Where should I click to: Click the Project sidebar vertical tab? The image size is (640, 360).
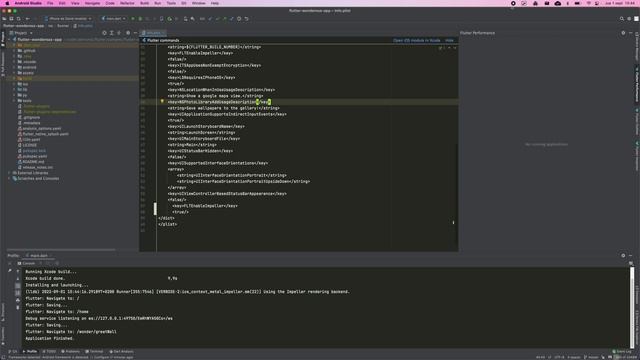click(3, 40)
